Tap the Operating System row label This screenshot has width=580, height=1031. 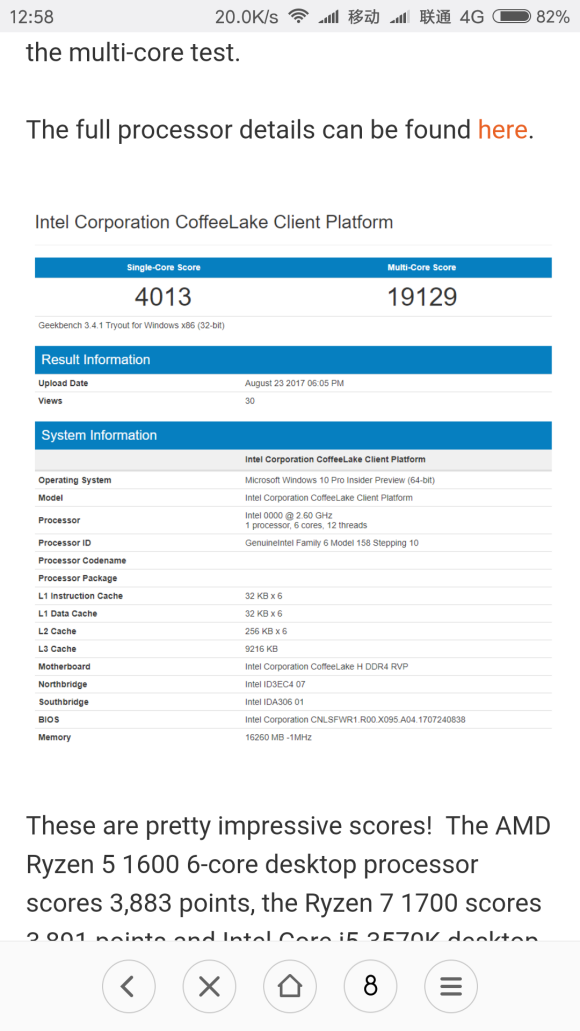pos(74,481)
